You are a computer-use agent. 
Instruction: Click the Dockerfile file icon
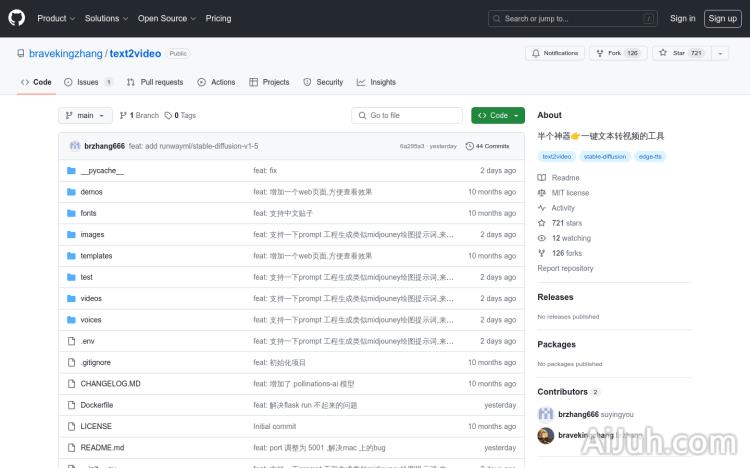click(x=71, y=405)
